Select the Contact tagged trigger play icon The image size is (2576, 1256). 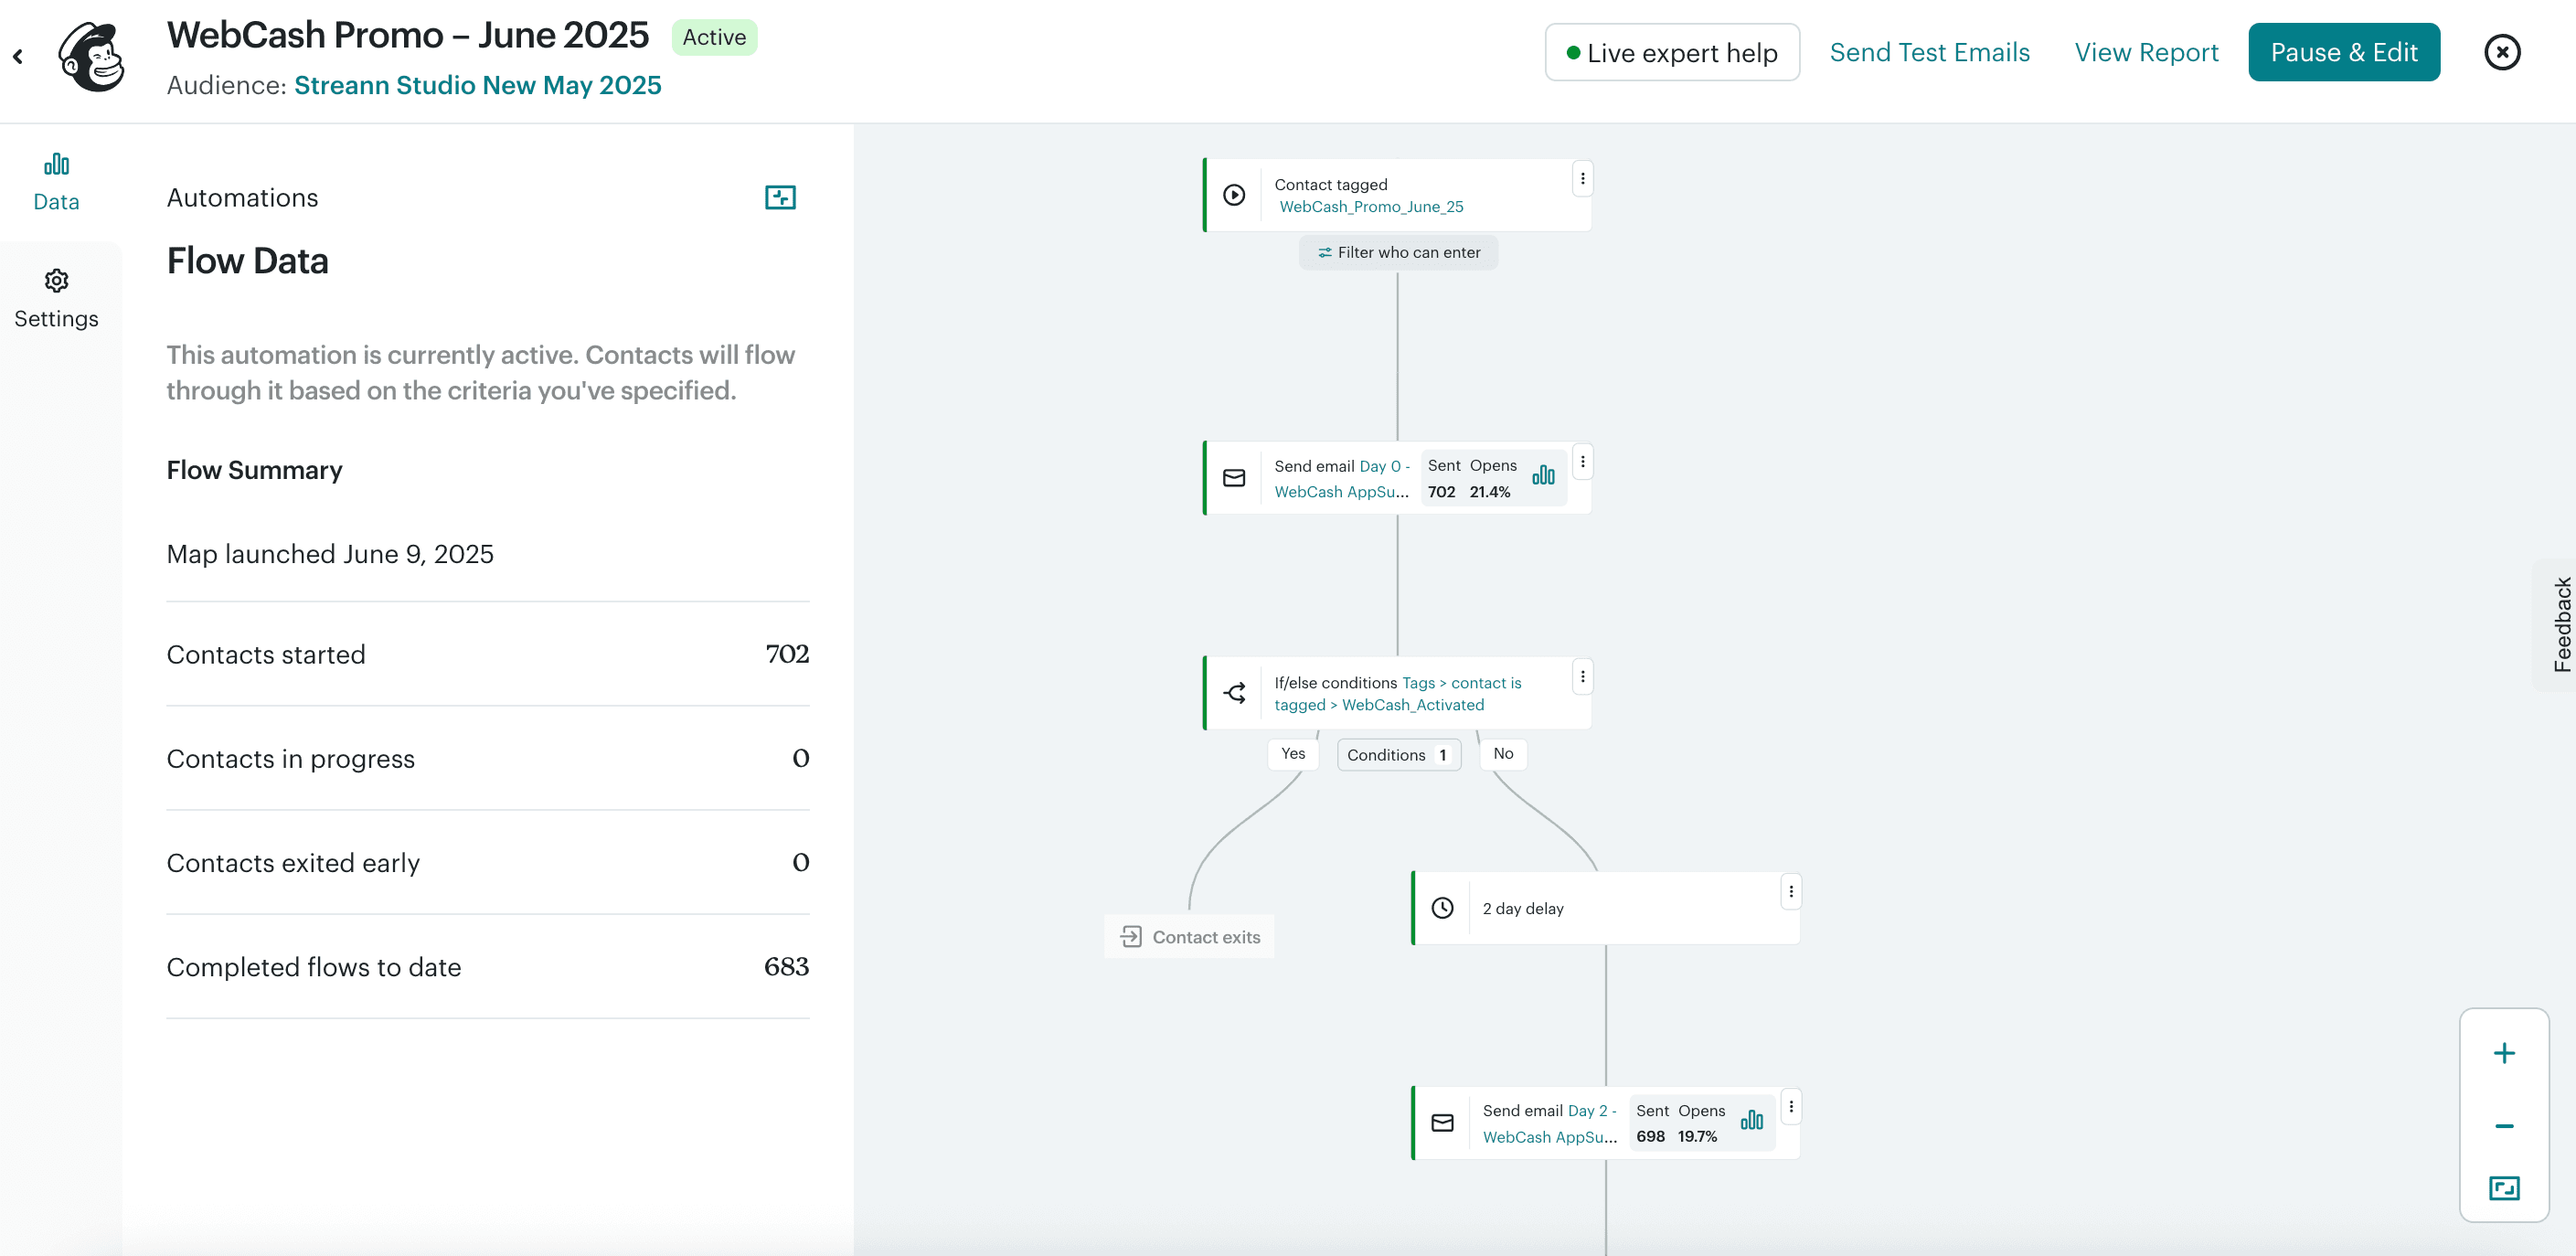[1234, 195]
